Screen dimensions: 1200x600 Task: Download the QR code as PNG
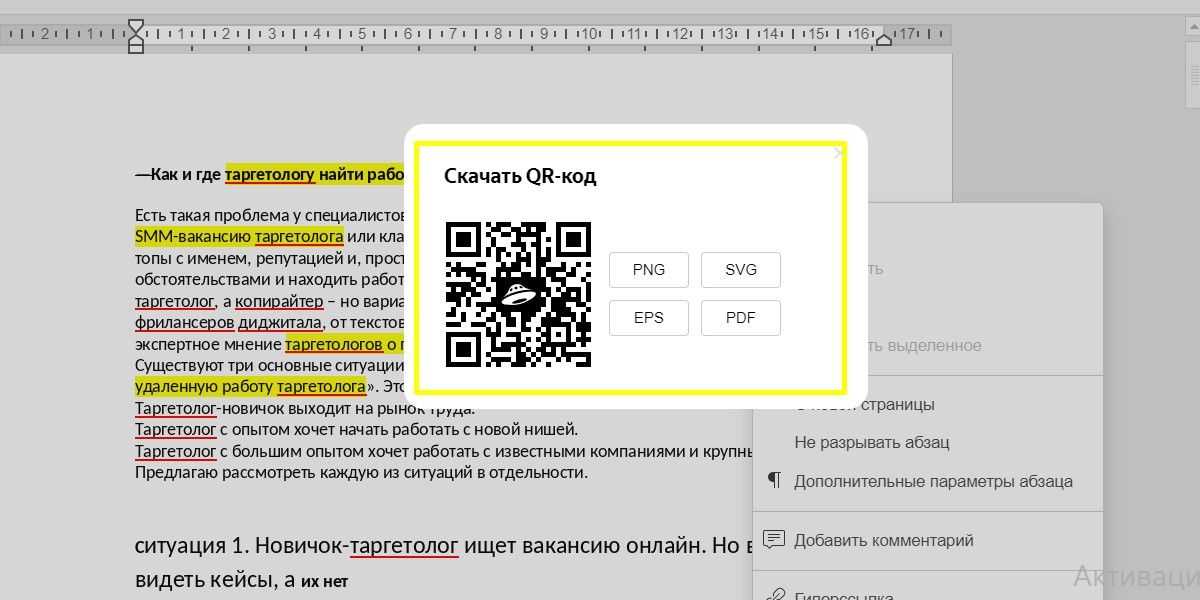648,270
